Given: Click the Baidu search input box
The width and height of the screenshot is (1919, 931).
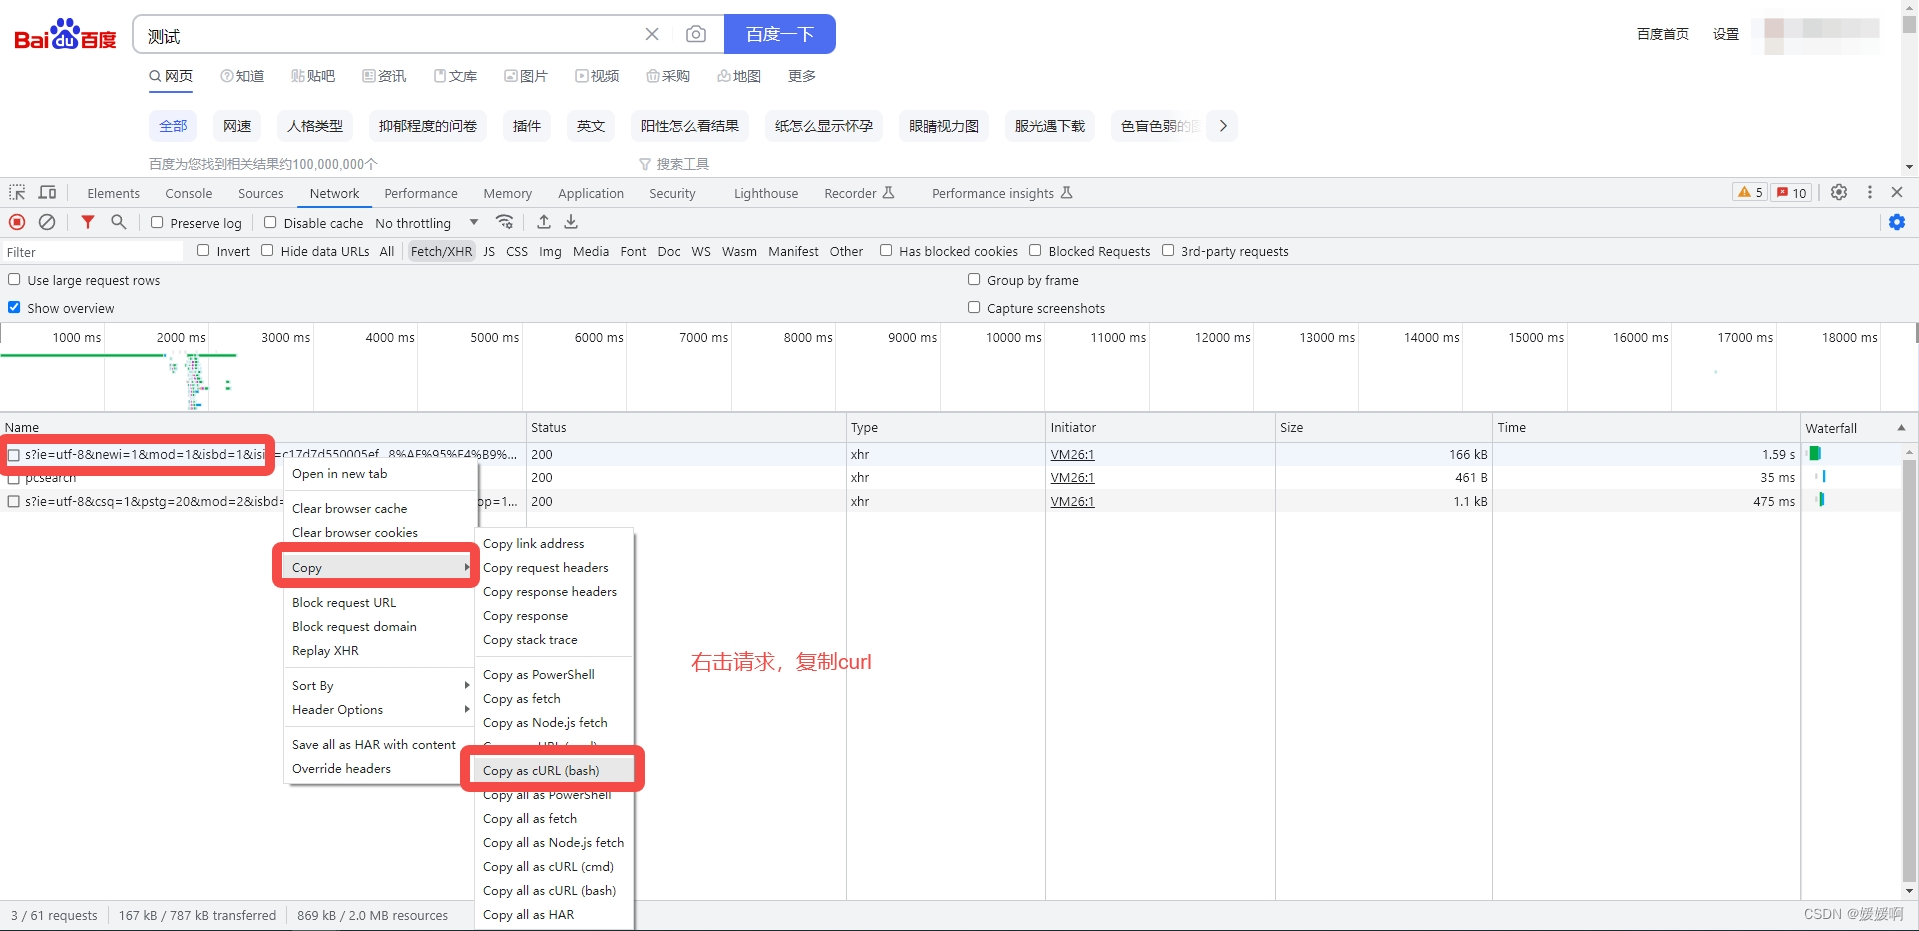Looking at the screenshot, I should click(390, 35).
